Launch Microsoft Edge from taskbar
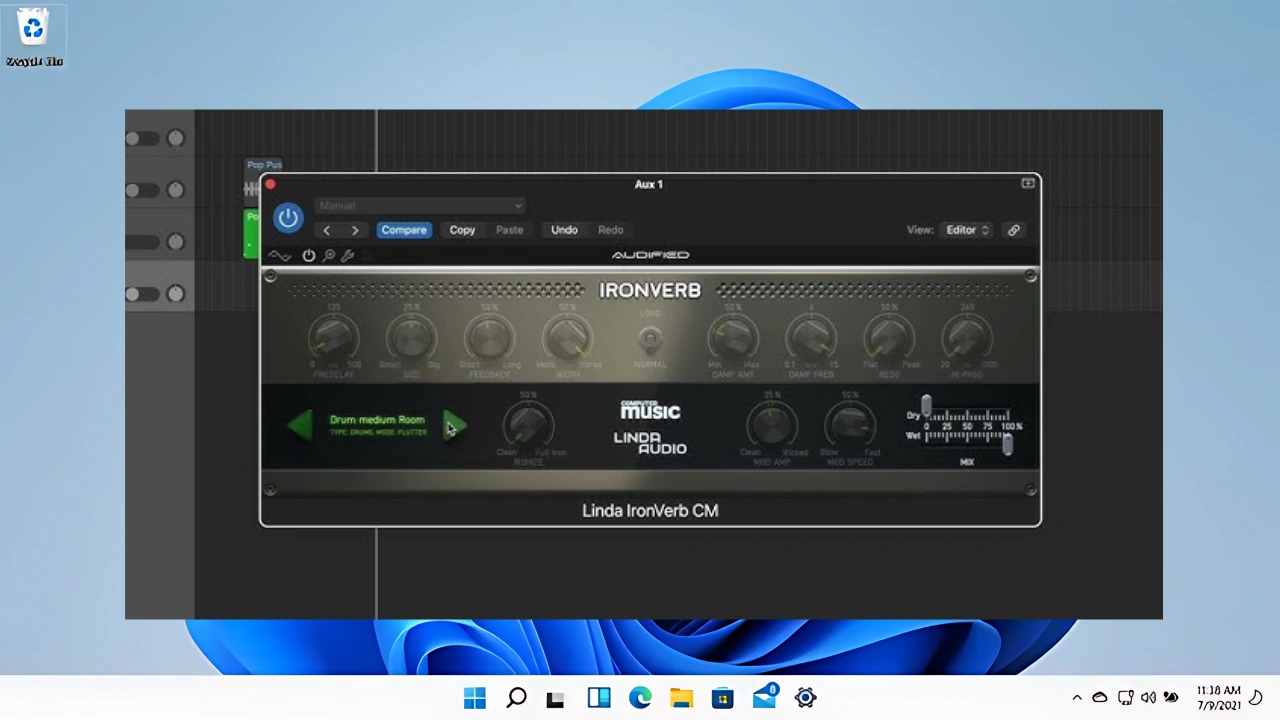The image size is (1280, 720). (640, 698)
